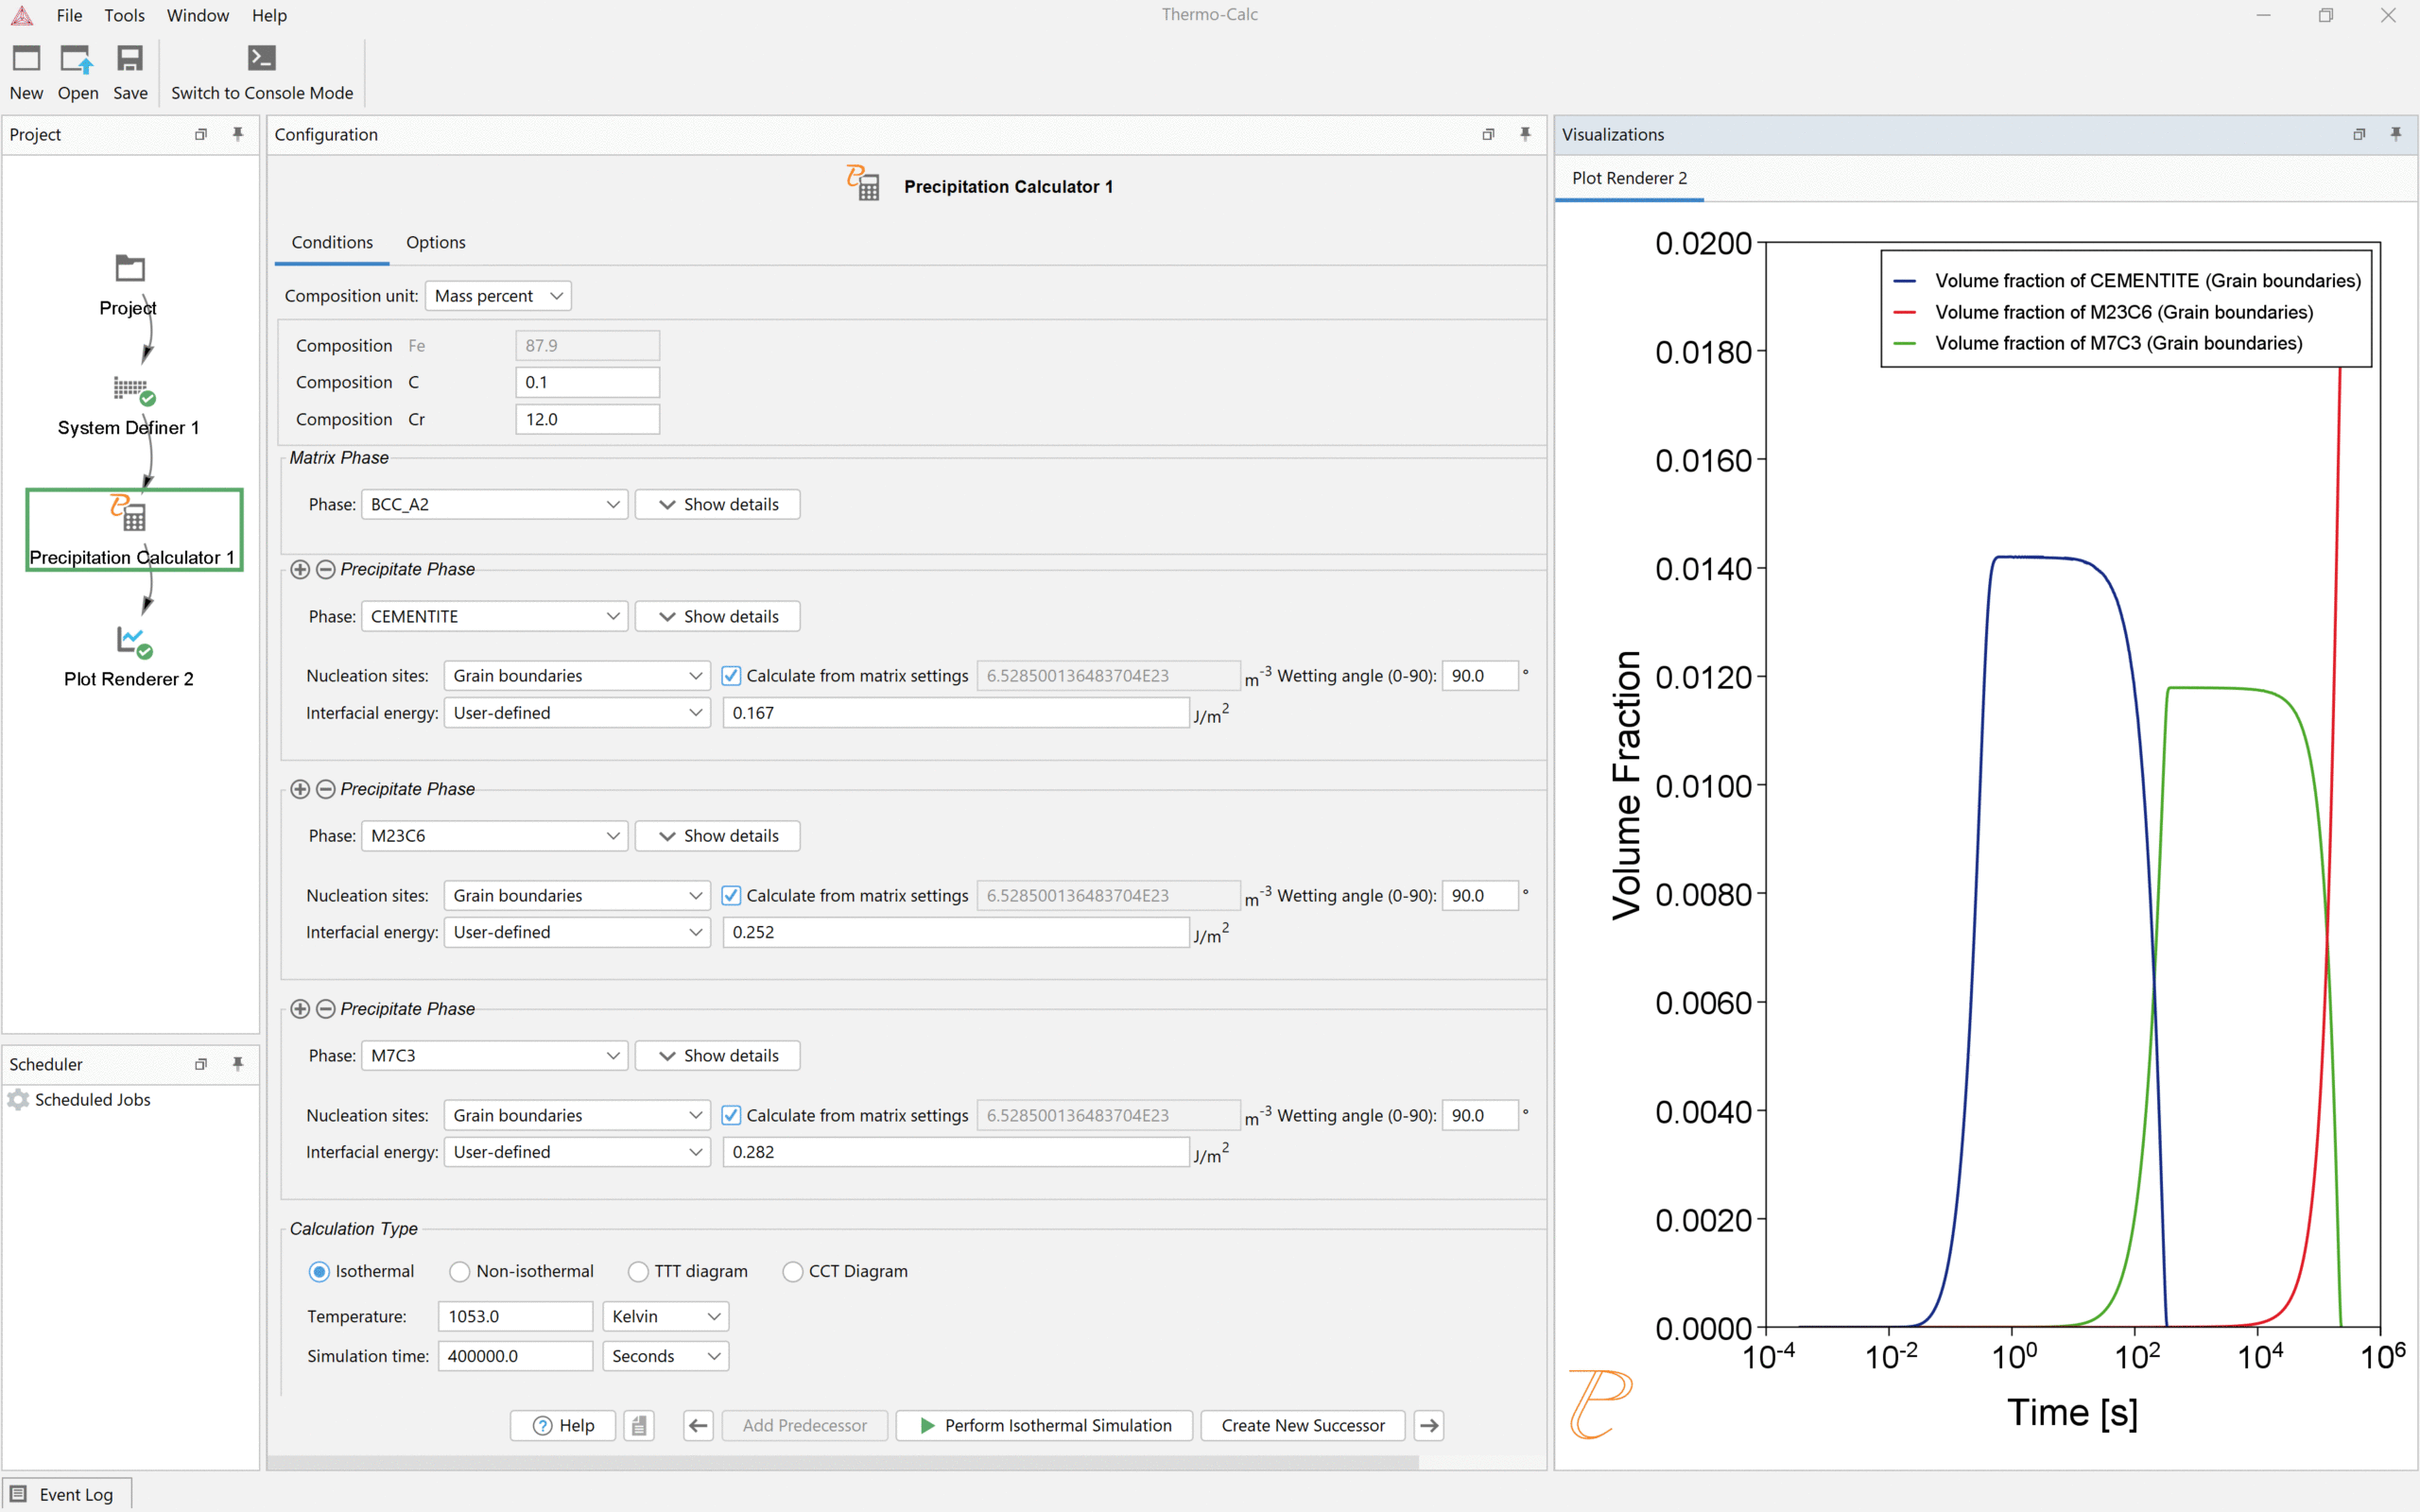The height and width of the screenshot is (1512, 2420).
Task: Click the Temperature input field
Action: click(515, 1316)
